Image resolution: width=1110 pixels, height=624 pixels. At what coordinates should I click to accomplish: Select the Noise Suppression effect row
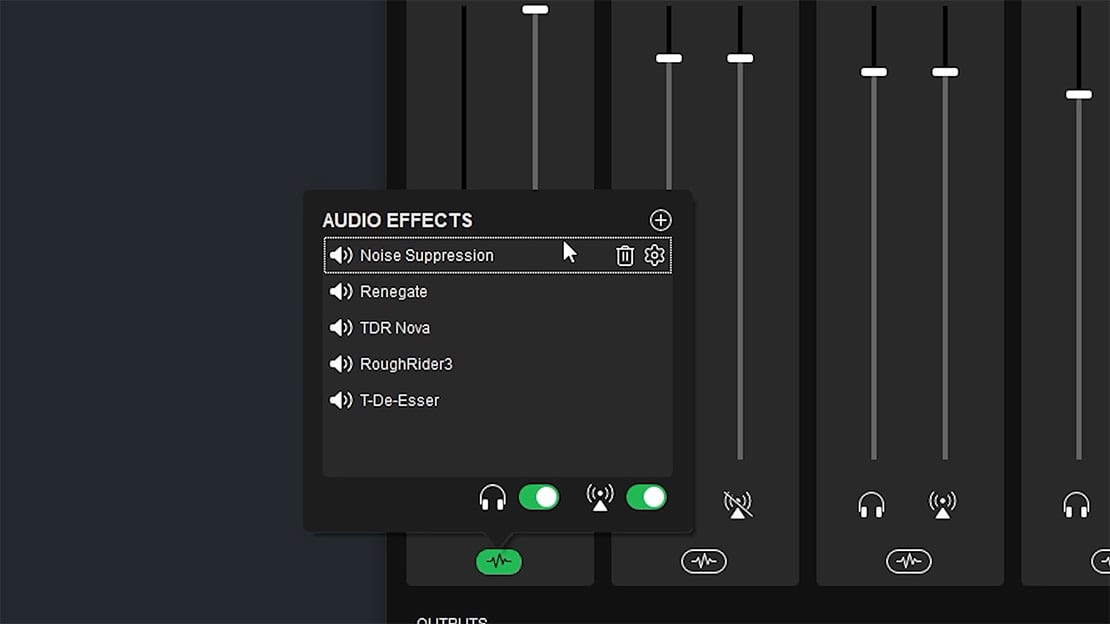click(x=498, y=255)
